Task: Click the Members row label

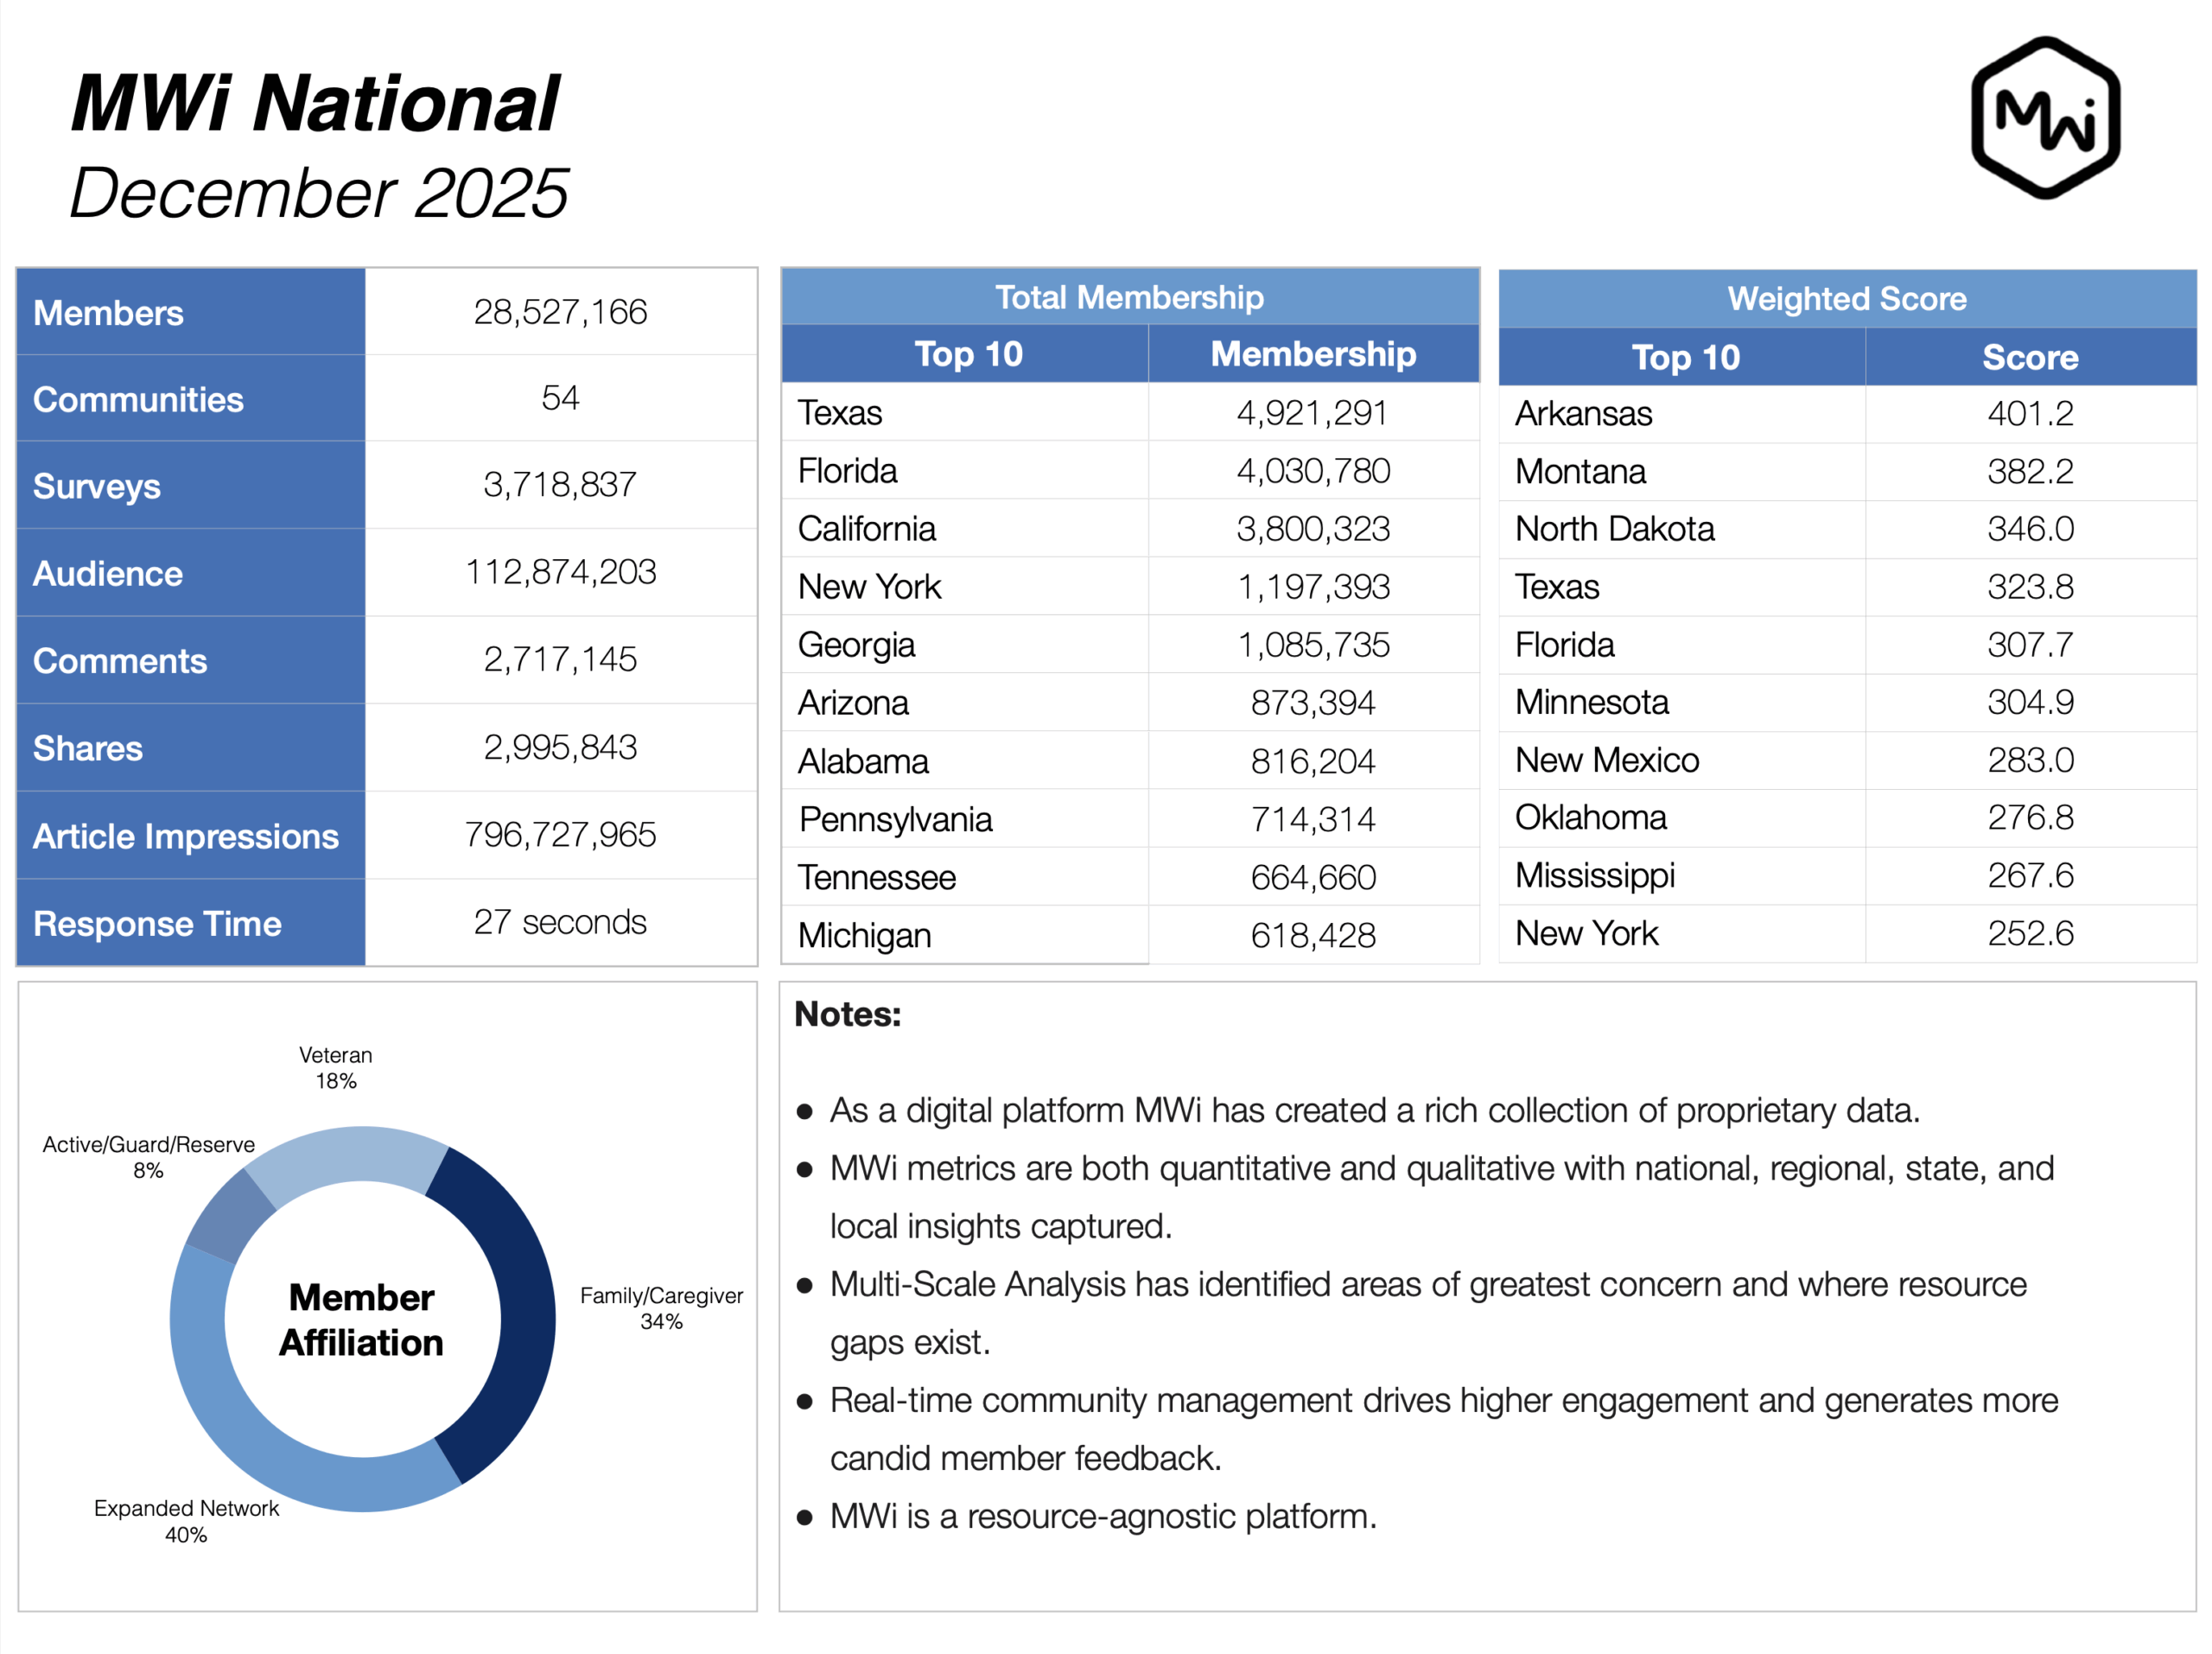Action: coord(108,313)
